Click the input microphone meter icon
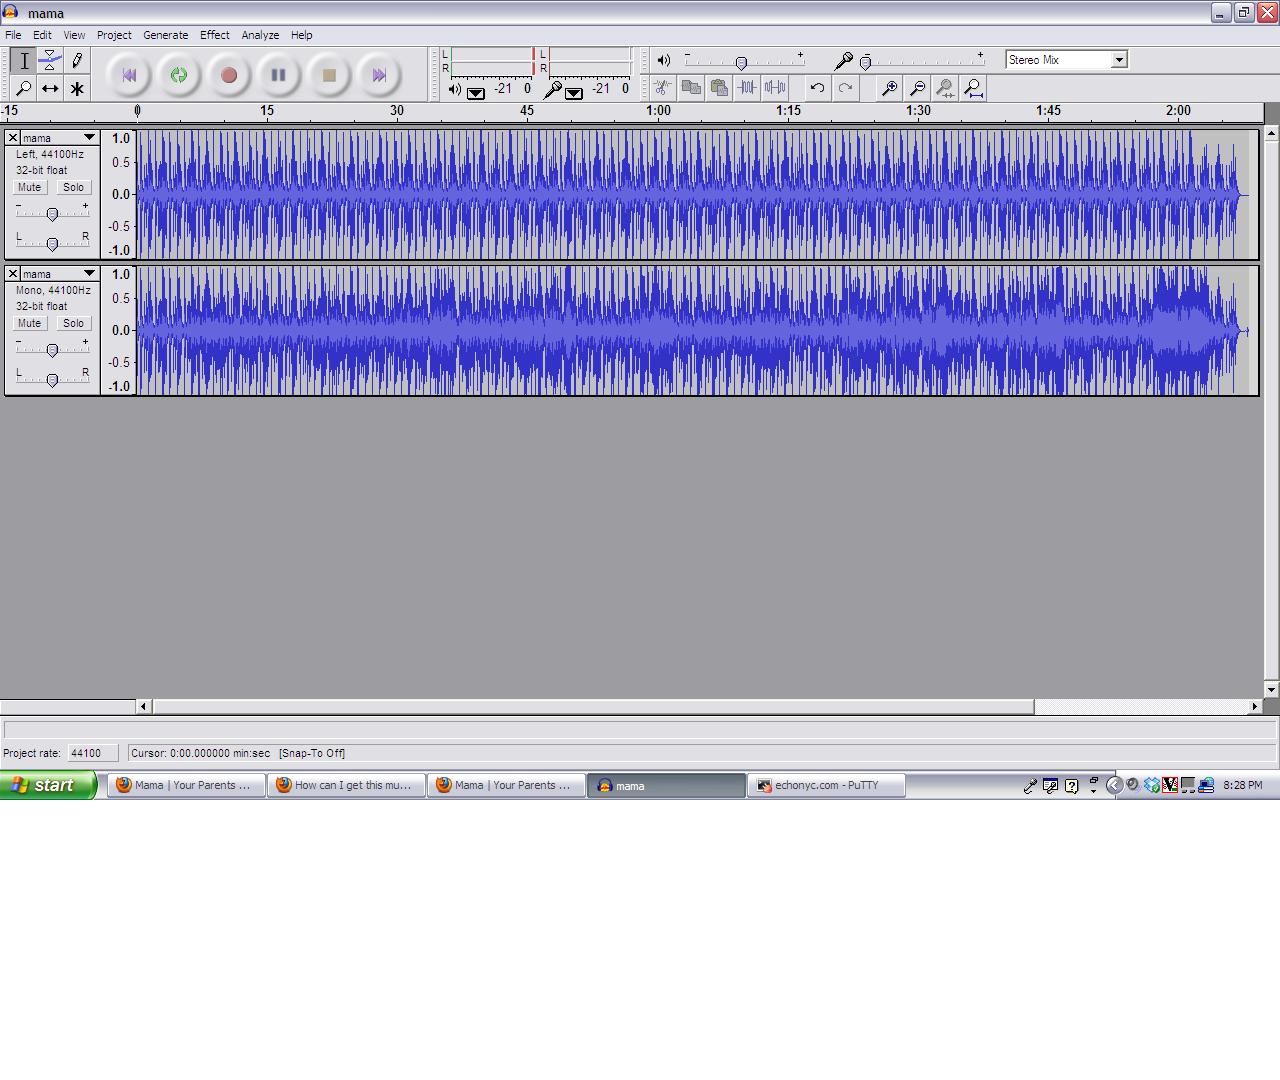Image resolution: width=1280 pixels, height=1080 pixels. point(552,89)
